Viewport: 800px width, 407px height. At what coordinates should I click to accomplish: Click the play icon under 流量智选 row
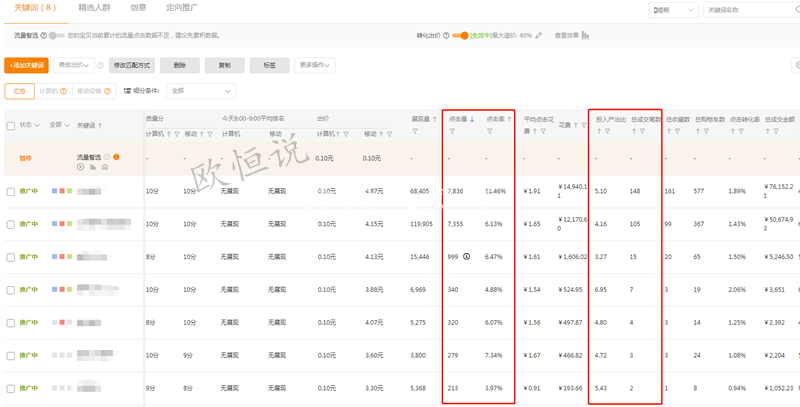(x=80, y=167)
